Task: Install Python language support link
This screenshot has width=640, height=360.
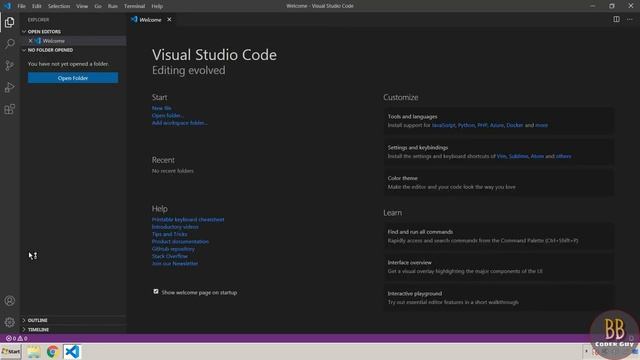Action: pos(466,125)
